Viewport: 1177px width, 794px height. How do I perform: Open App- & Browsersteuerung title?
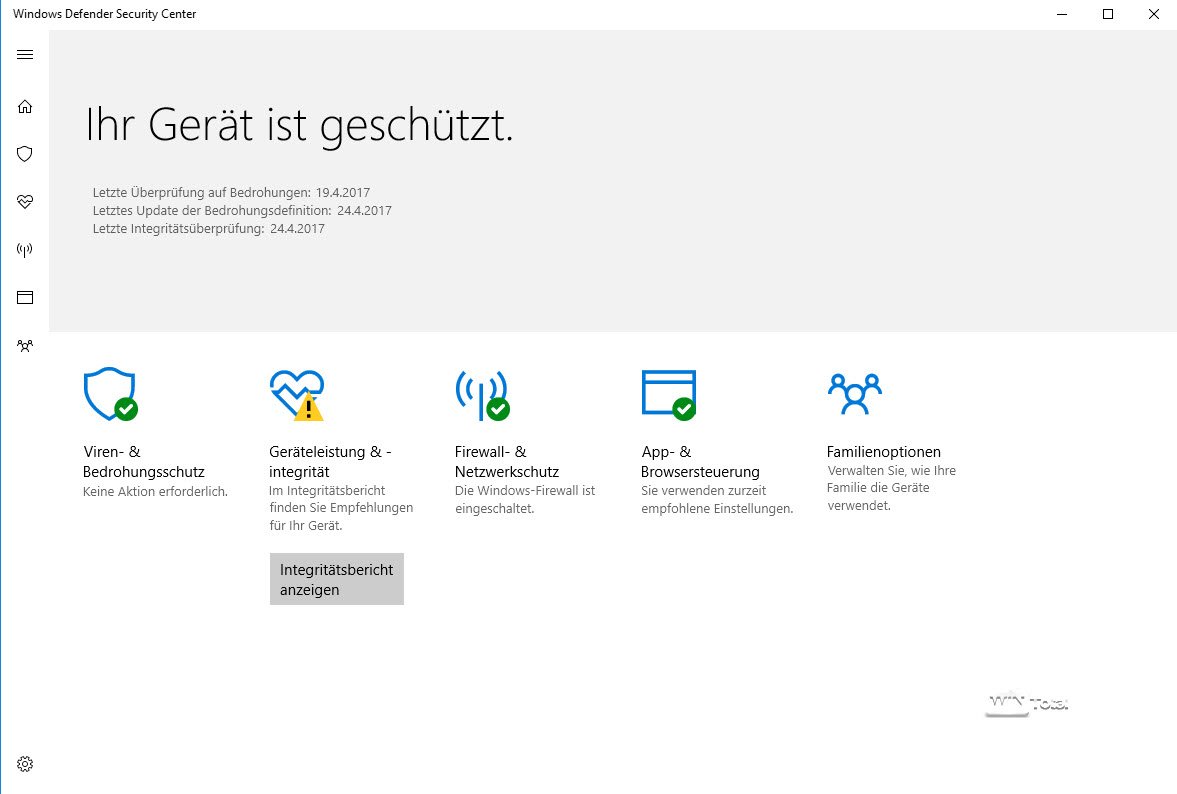coord(700,462)
